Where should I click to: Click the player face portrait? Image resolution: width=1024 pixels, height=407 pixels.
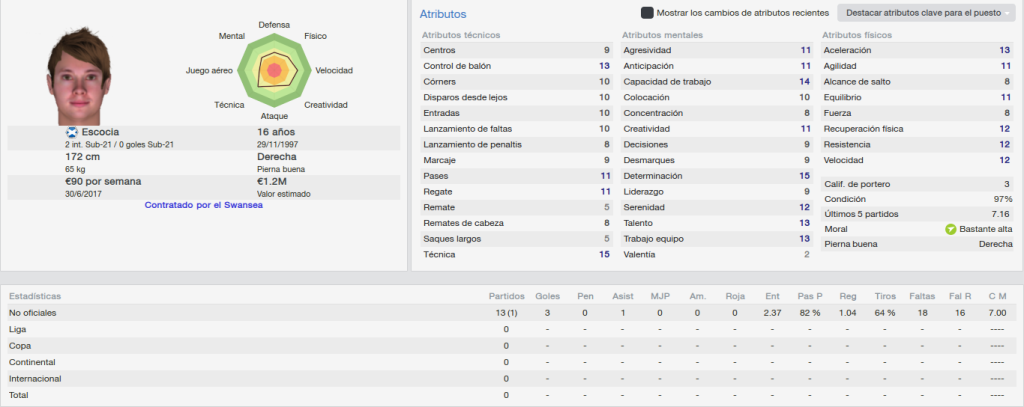pyautogui.click(x=79, y=76)
